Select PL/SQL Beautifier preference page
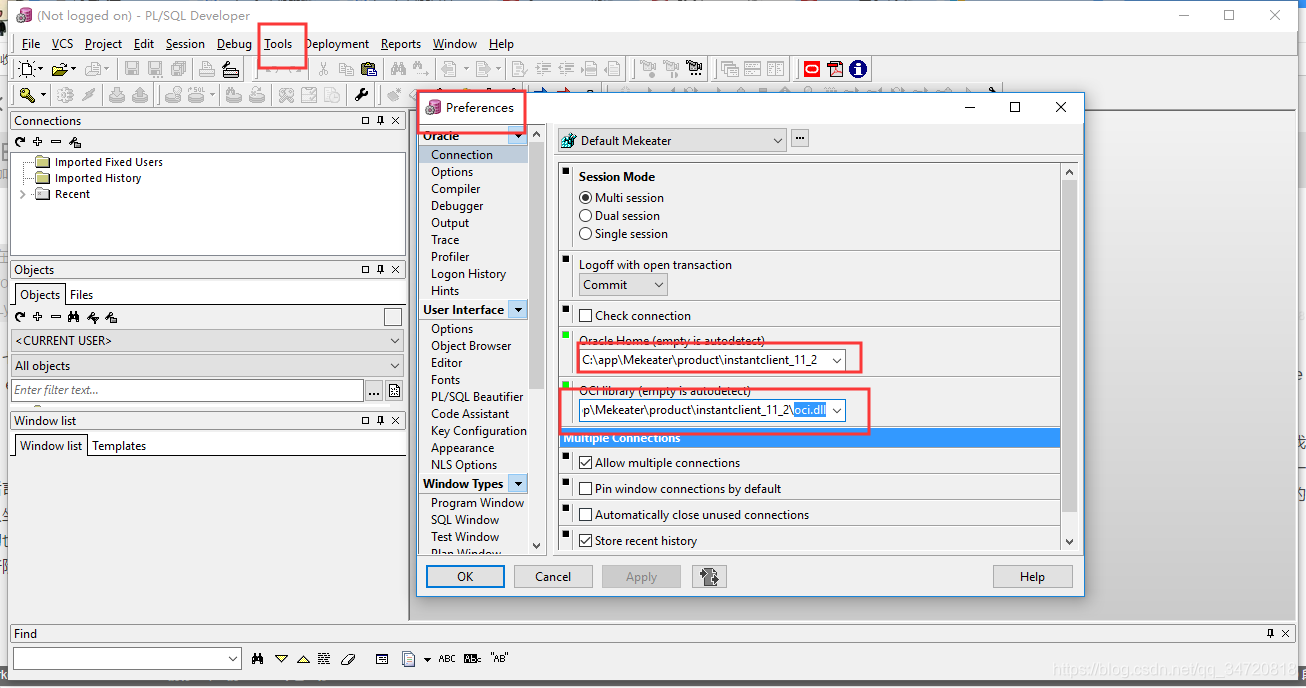The image size is (1306, 688). pos(477,397)
